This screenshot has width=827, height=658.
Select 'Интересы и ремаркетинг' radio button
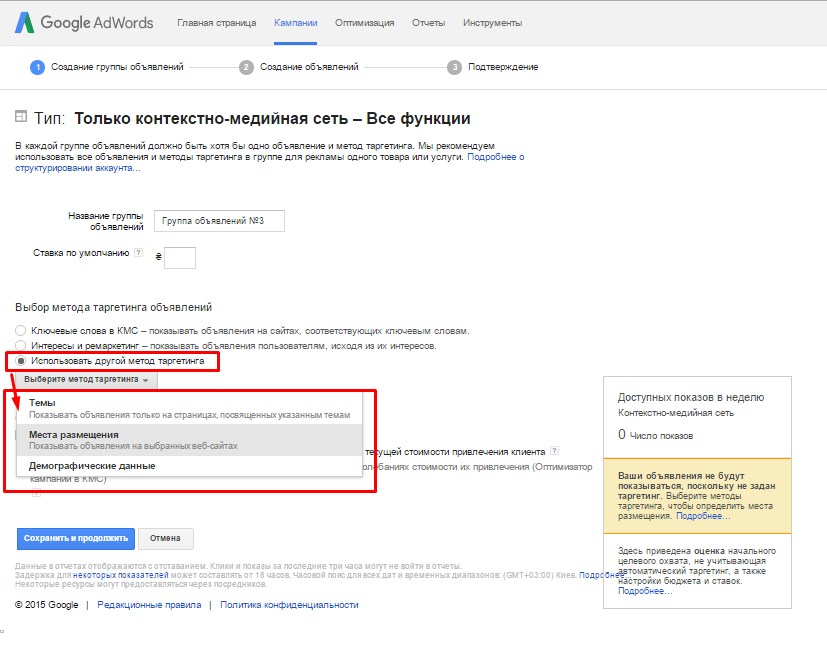tap(21, 345)
